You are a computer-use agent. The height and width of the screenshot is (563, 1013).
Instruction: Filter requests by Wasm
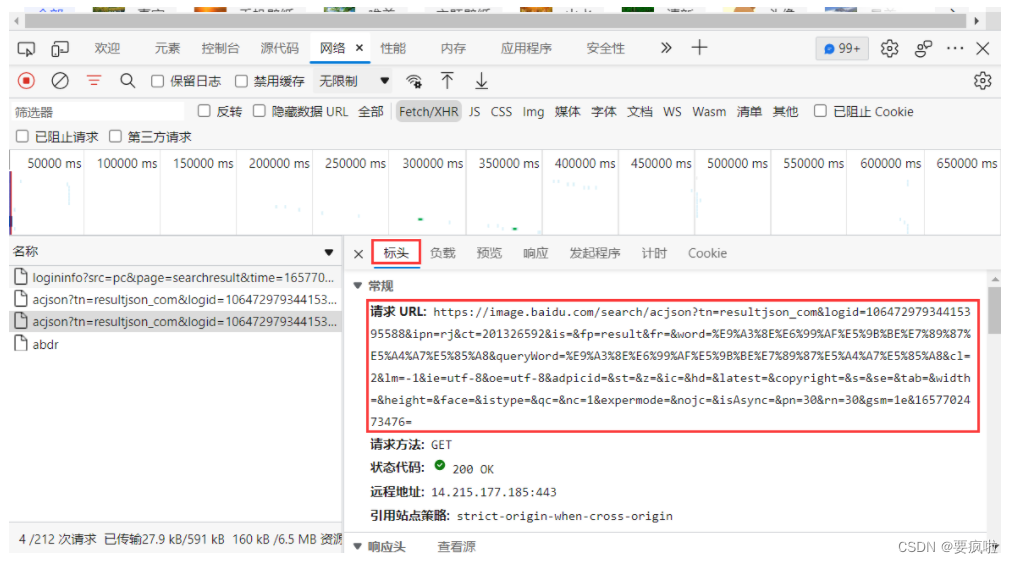(709, 112)
